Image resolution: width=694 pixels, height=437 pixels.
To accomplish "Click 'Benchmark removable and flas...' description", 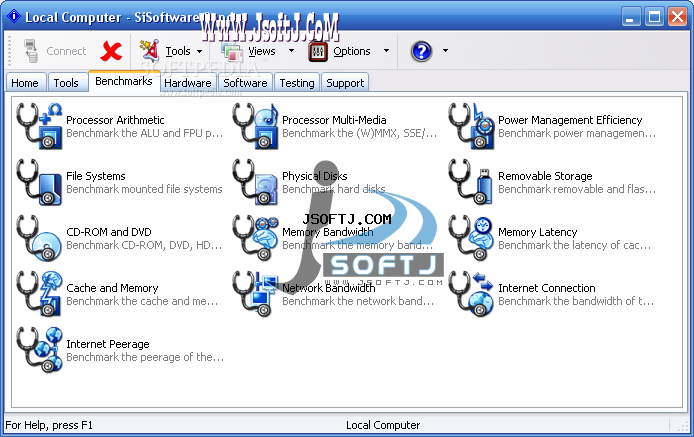I will 577,189.
